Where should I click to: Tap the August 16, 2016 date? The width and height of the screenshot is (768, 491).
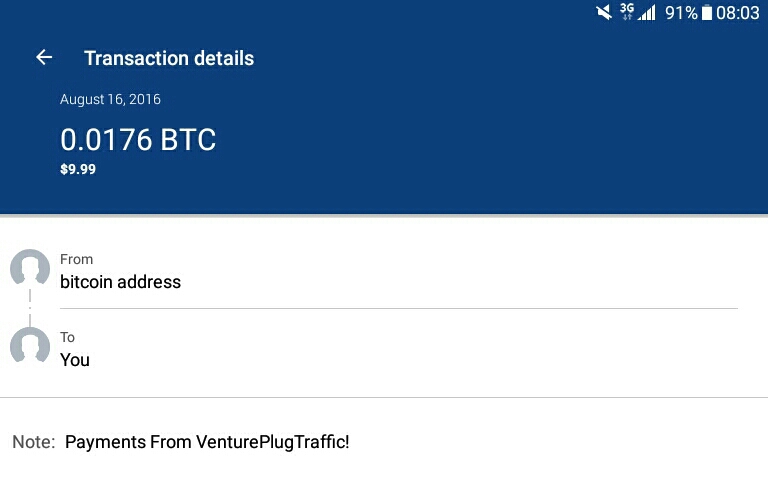[110, 99]
